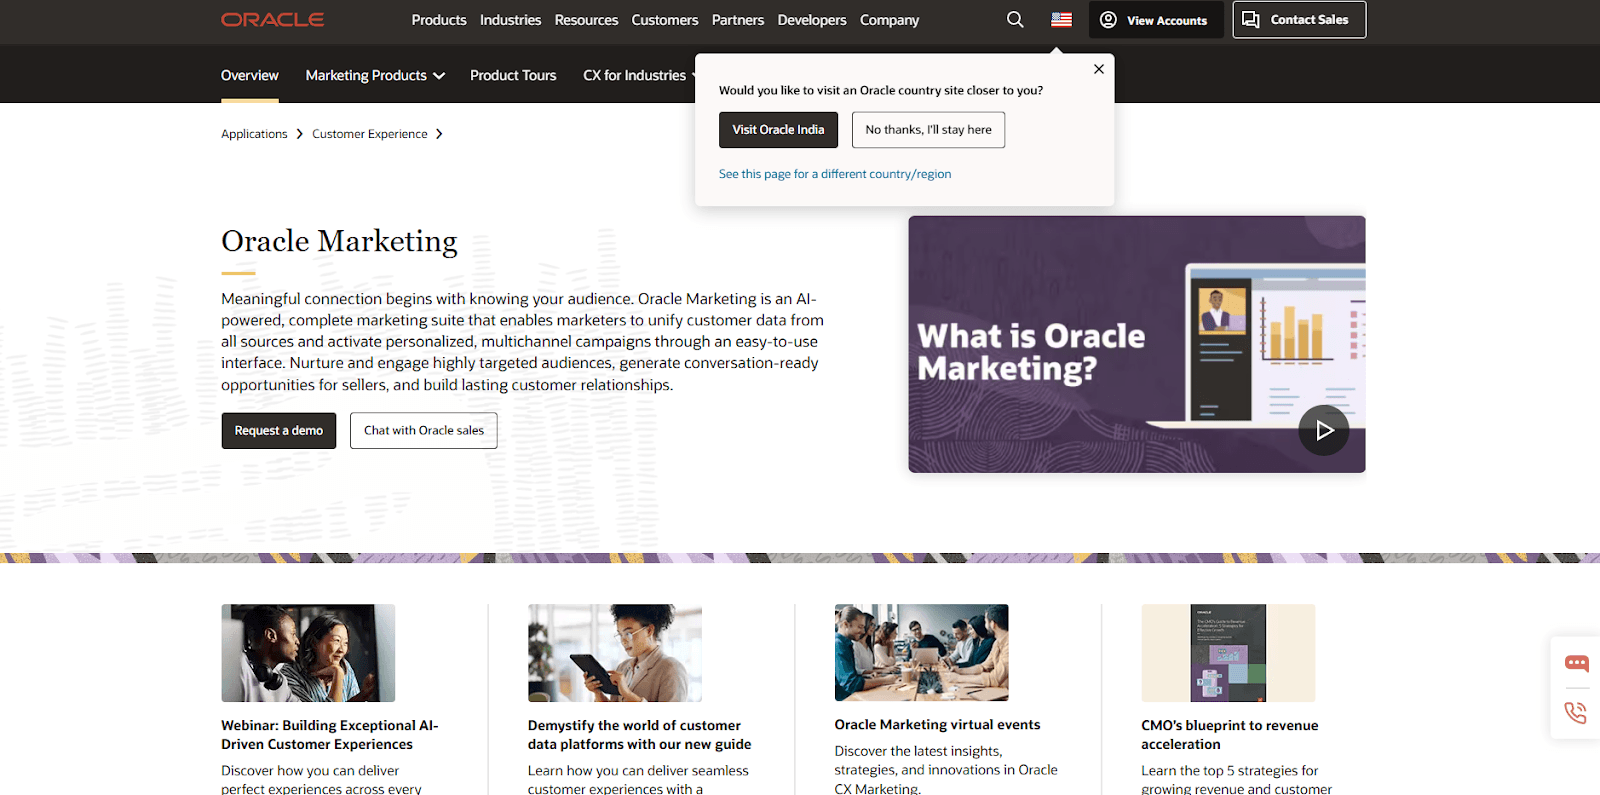
Task: Click Request a demo button
Action: click(279, 431)
